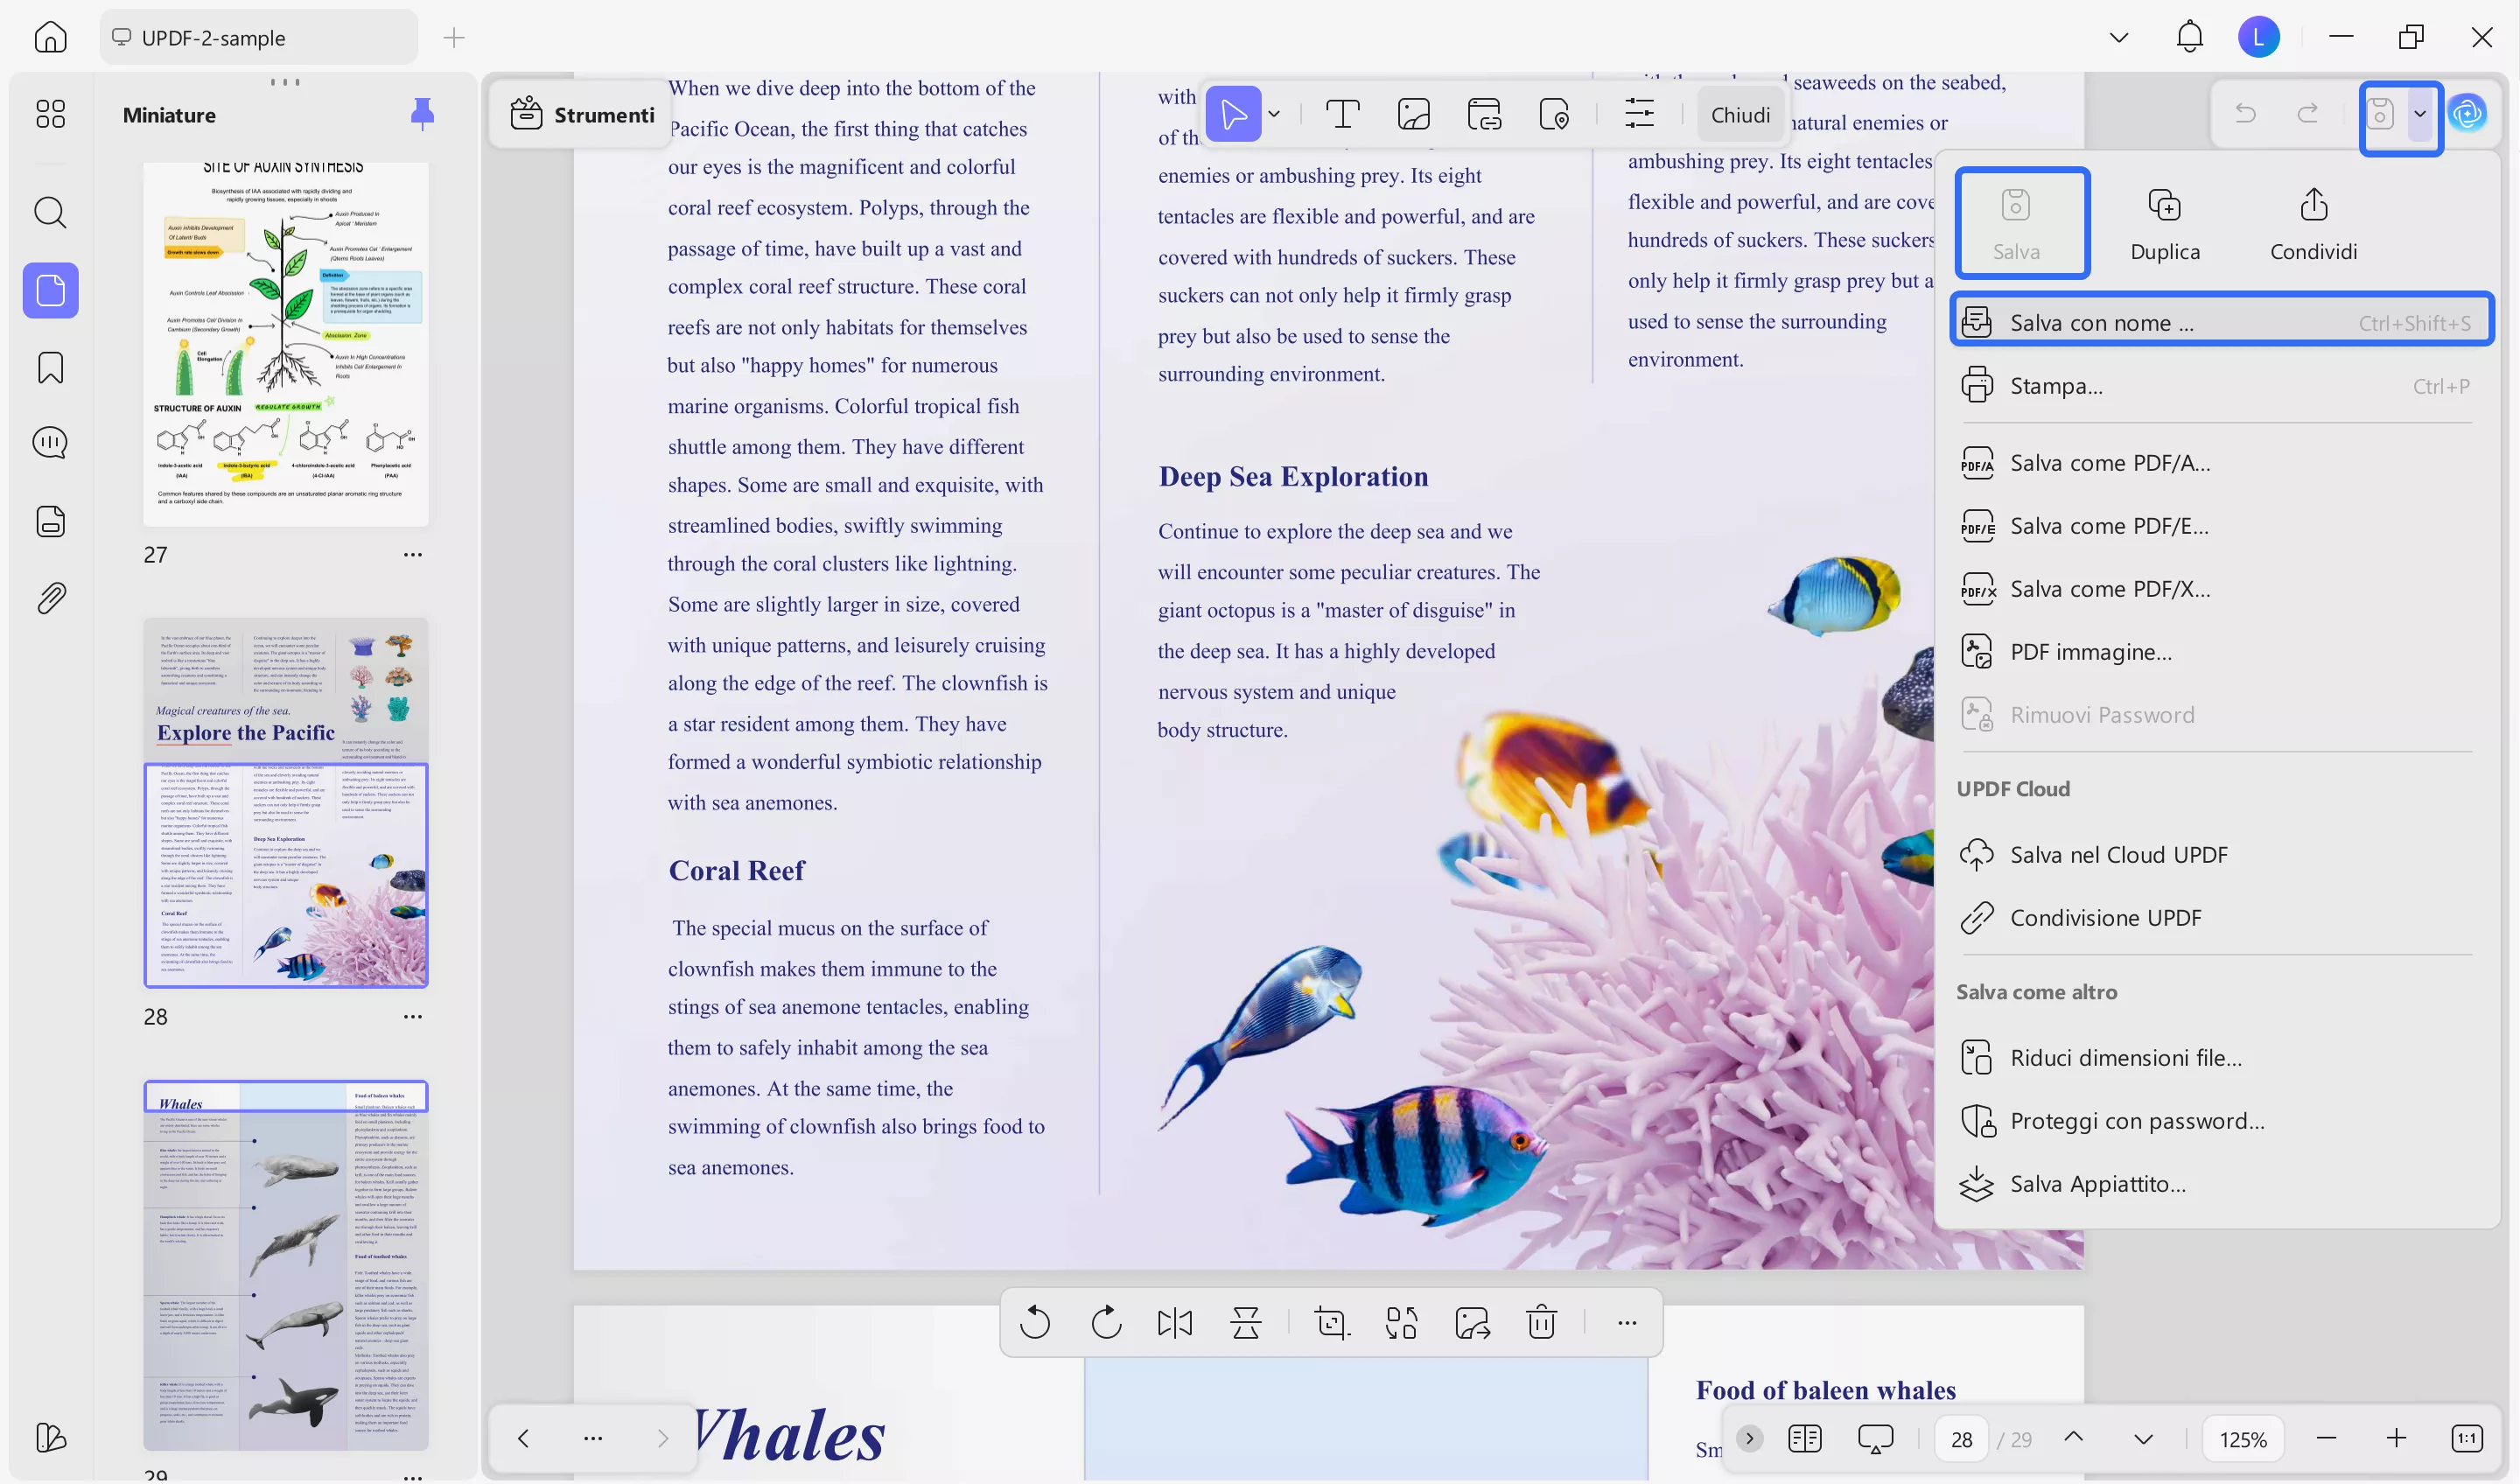
Task: Delete the selected image with the trash icon
Action: tap(1540, 1322)
